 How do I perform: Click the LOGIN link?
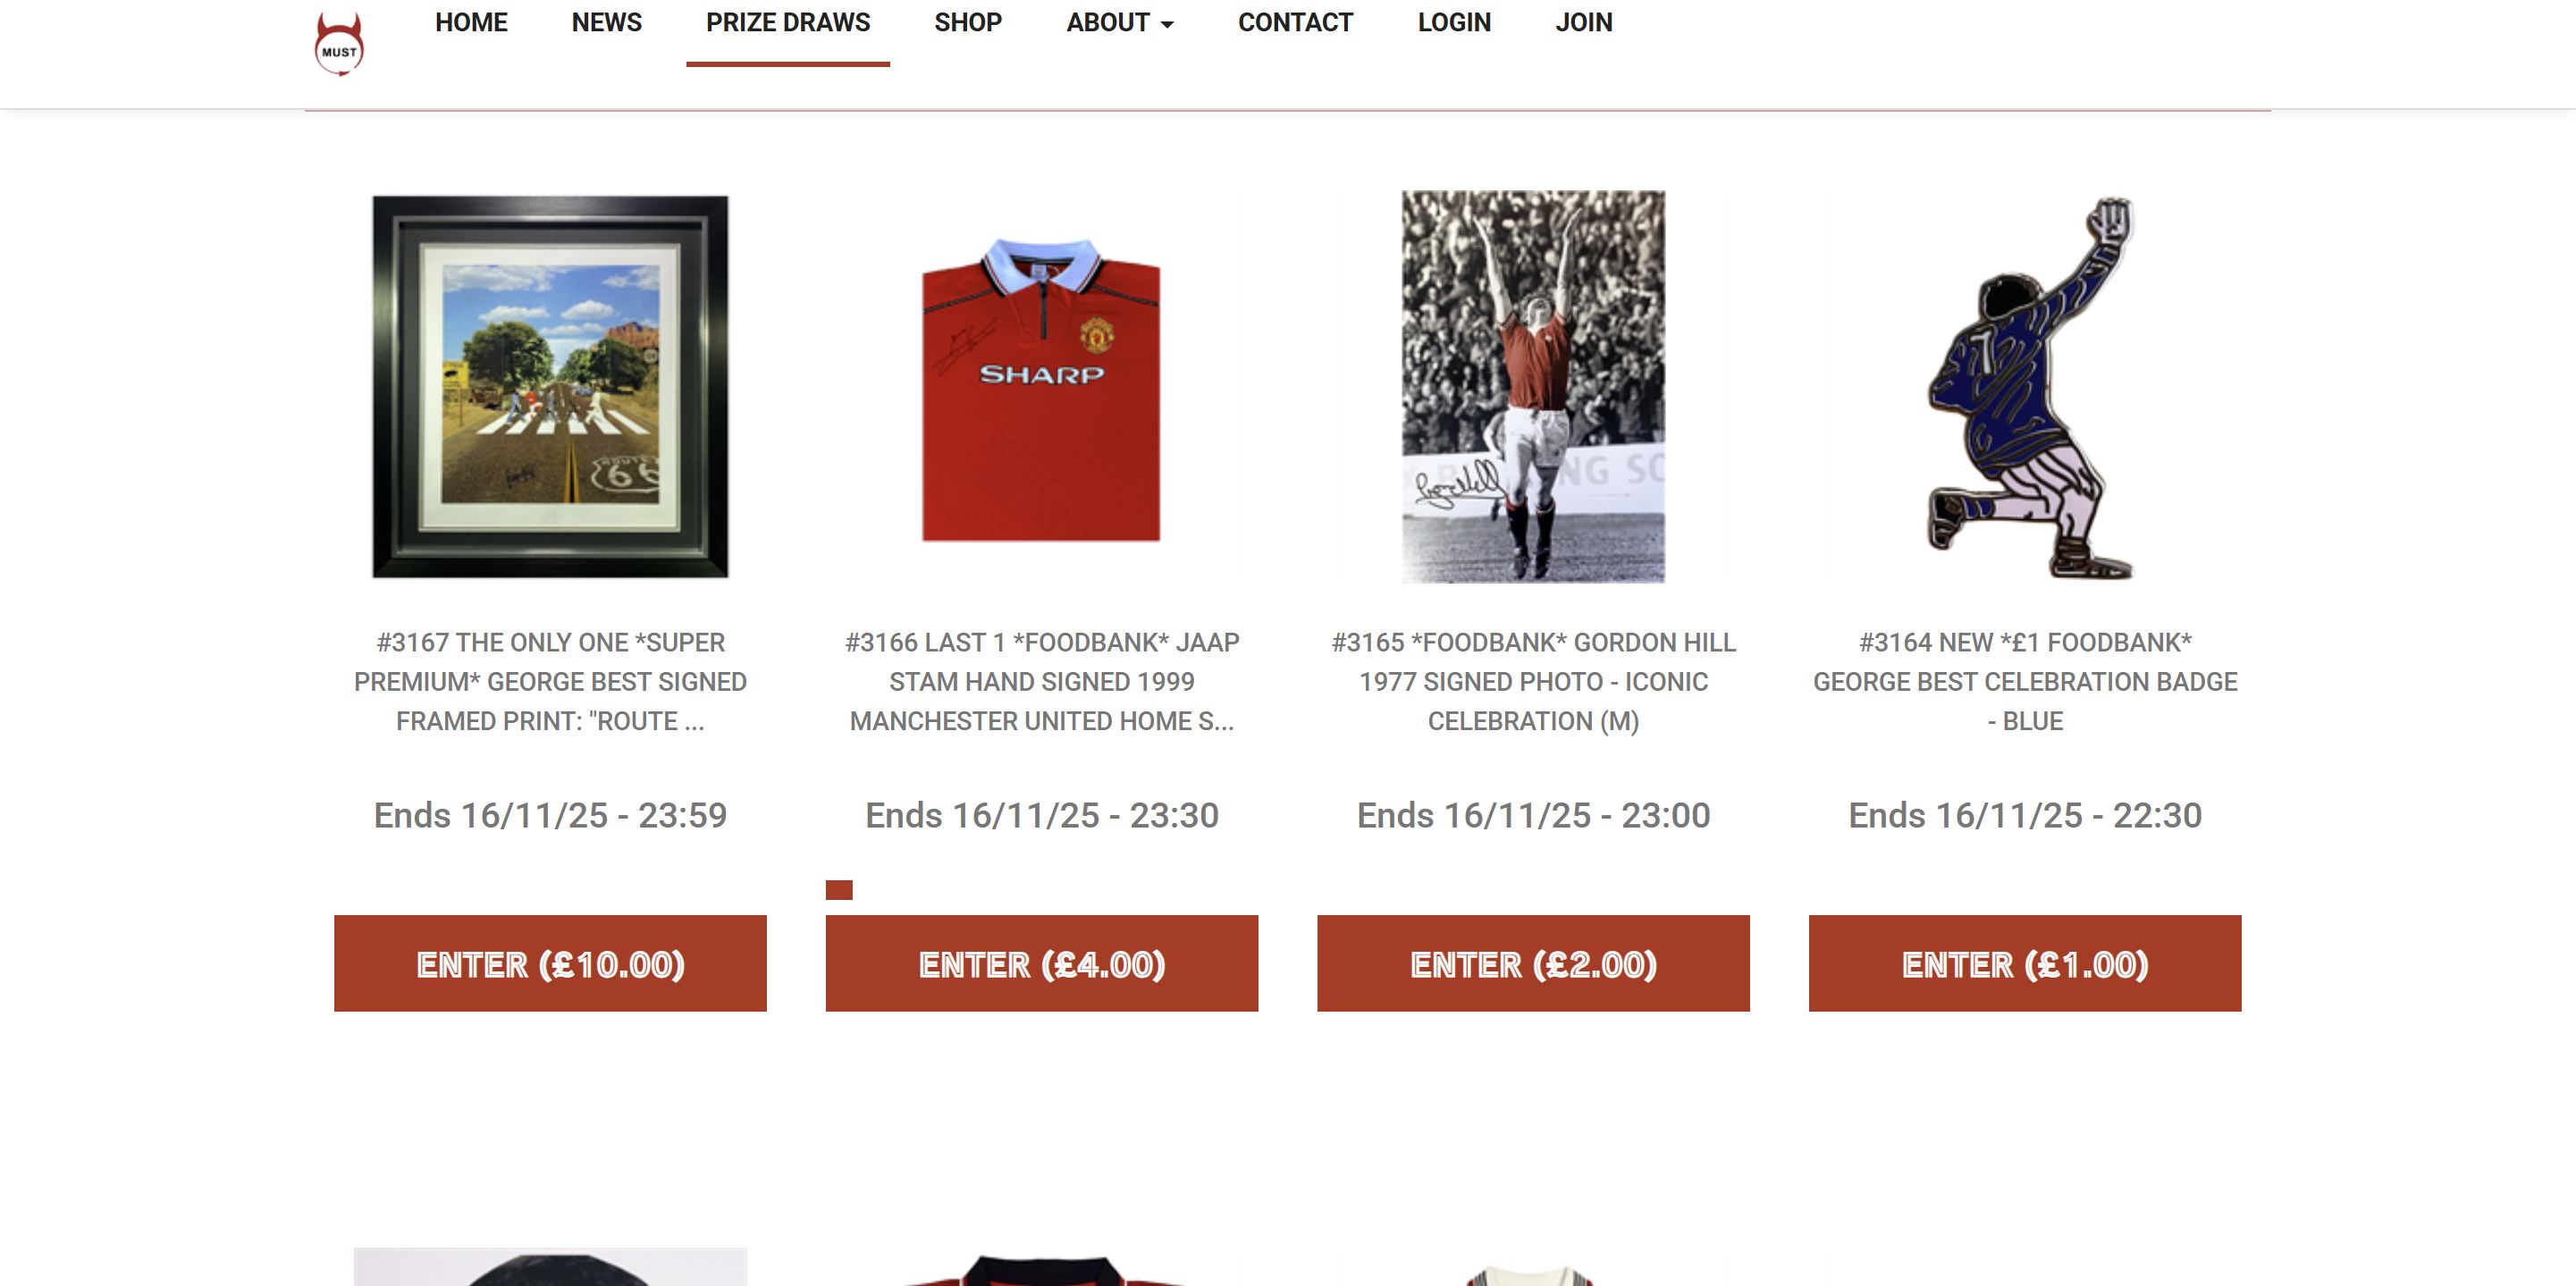click(x=1454, y=23)
